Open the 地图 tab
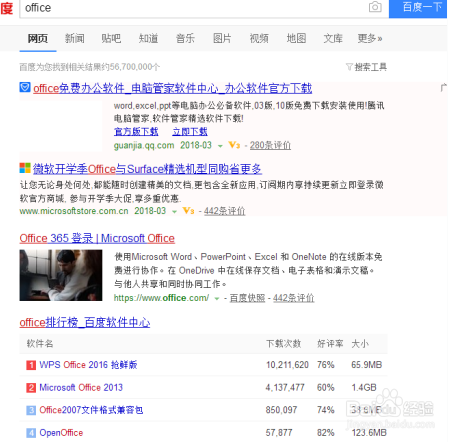This screenshot has height=442, width=463. pos(296,38)
